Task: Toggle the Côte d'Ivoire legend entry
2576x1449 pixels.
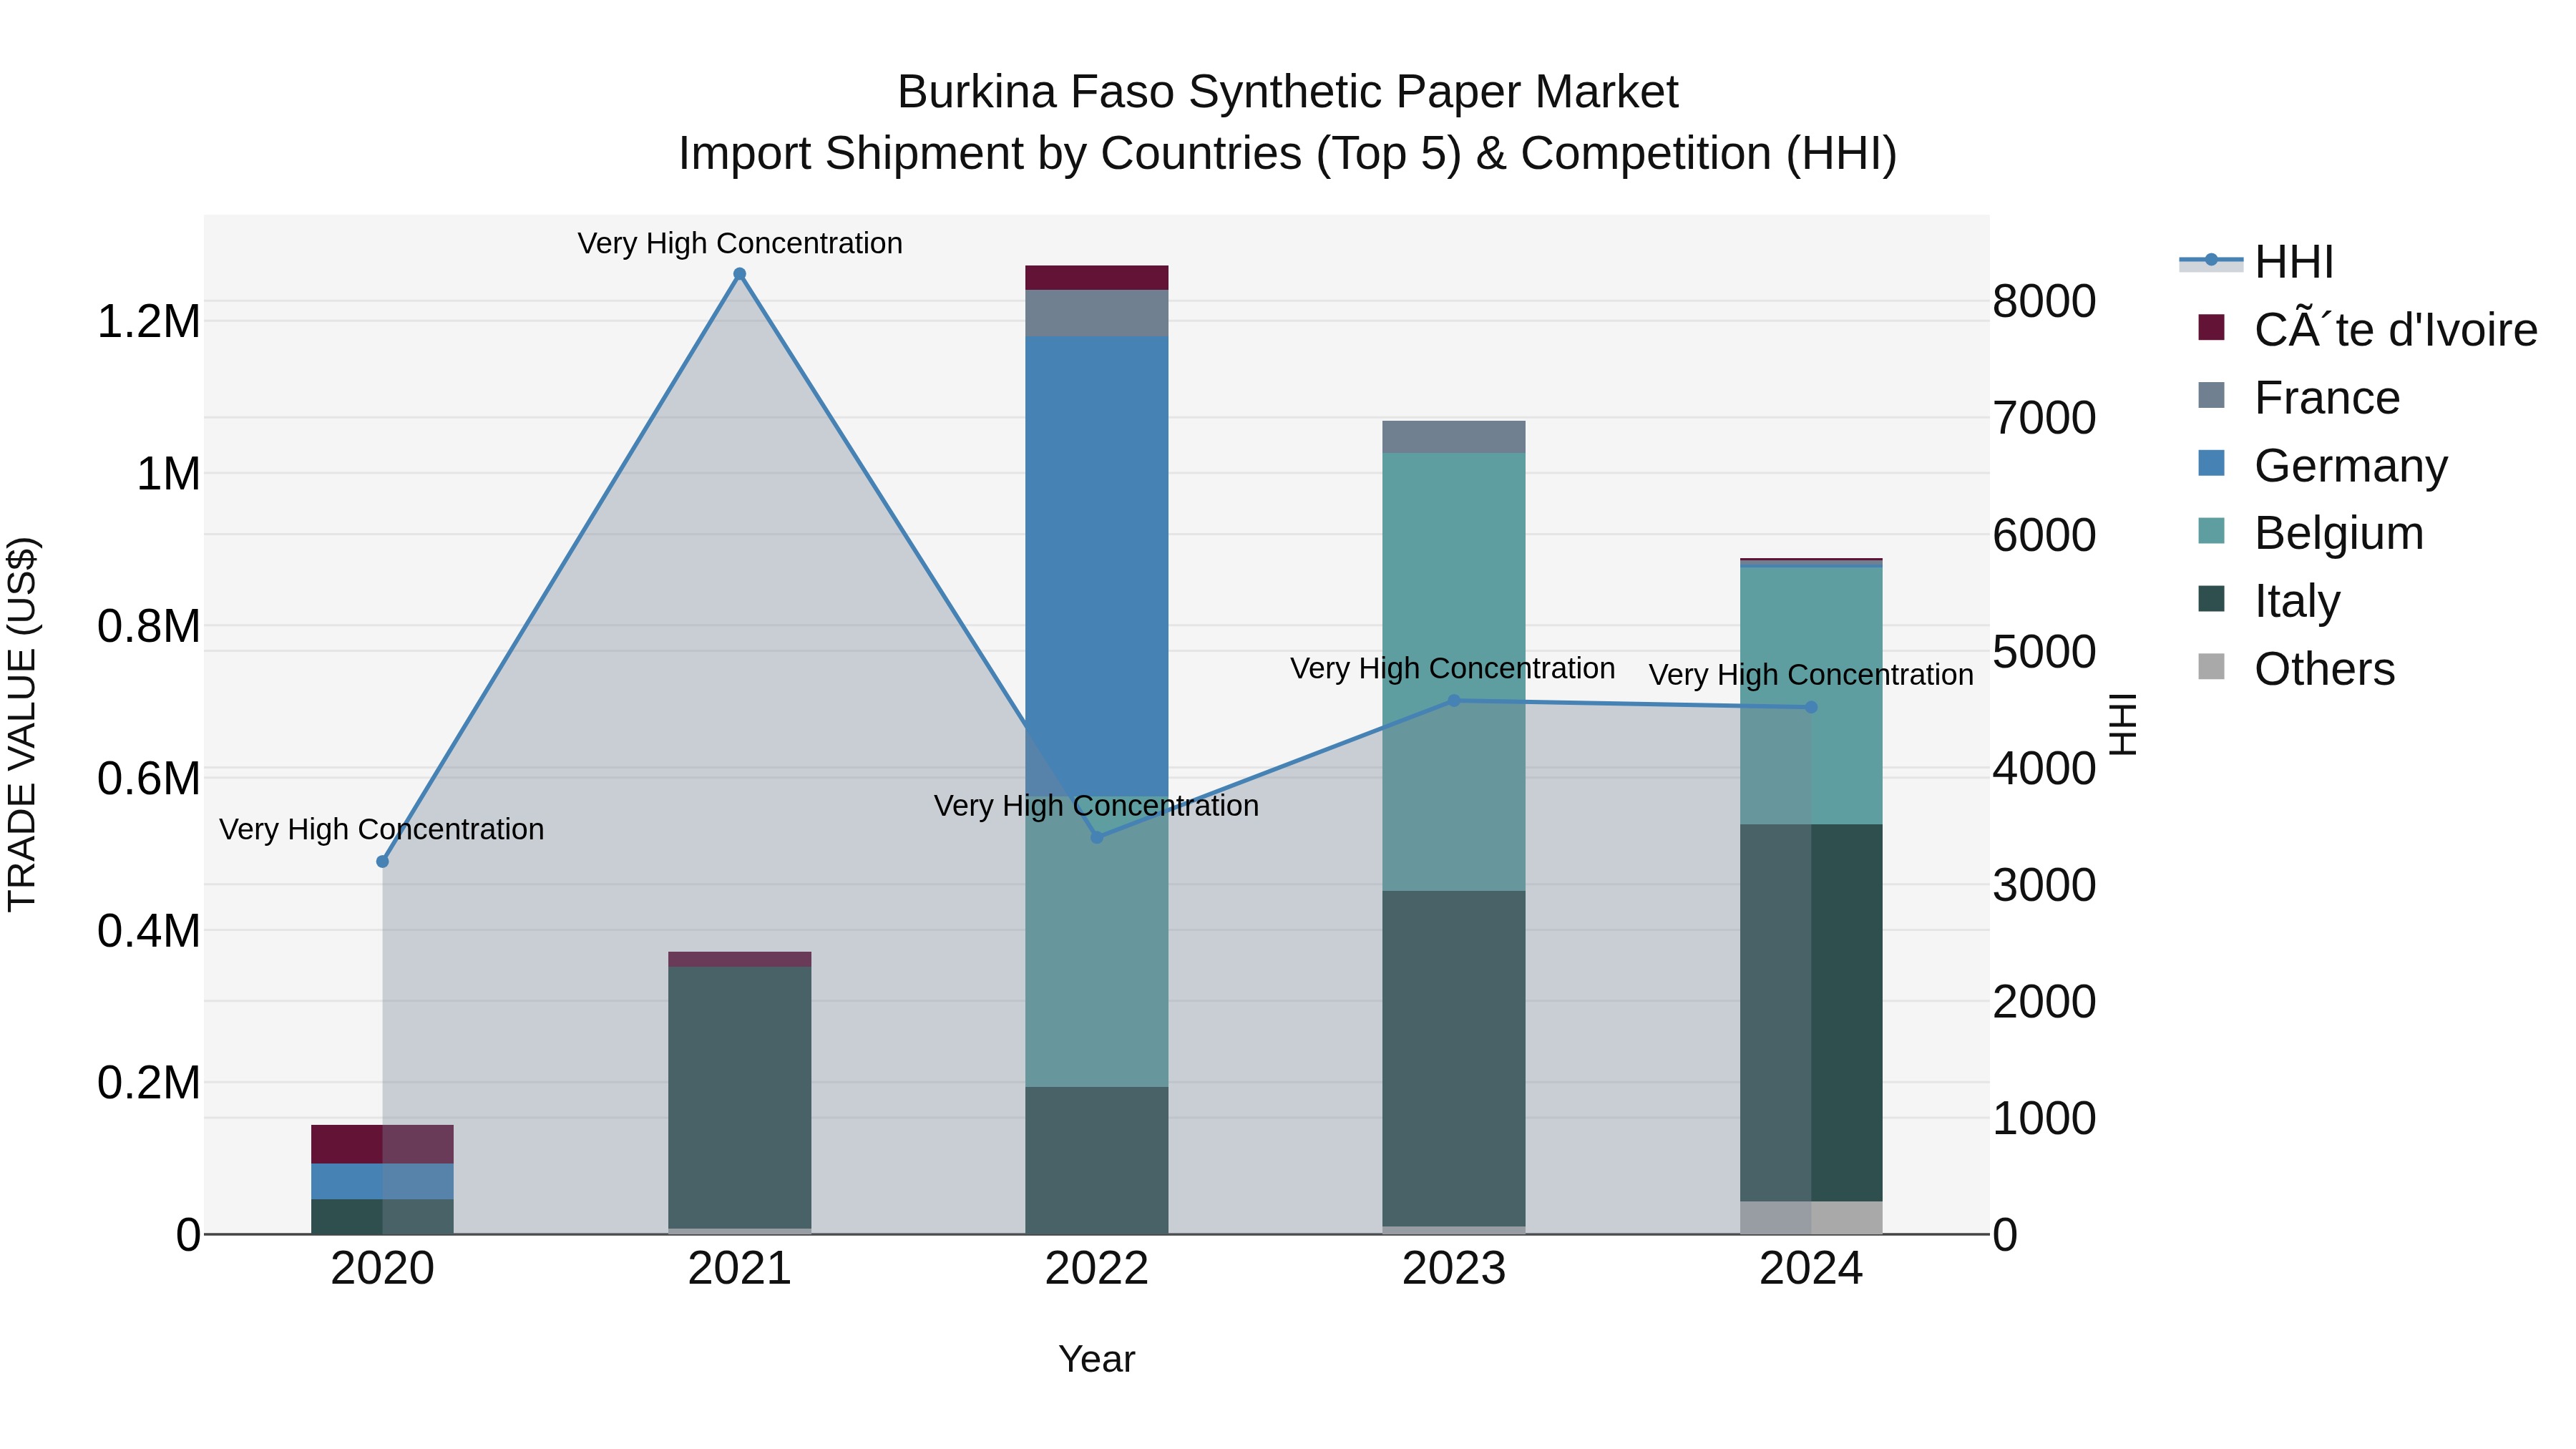Action: [2366, 330]
